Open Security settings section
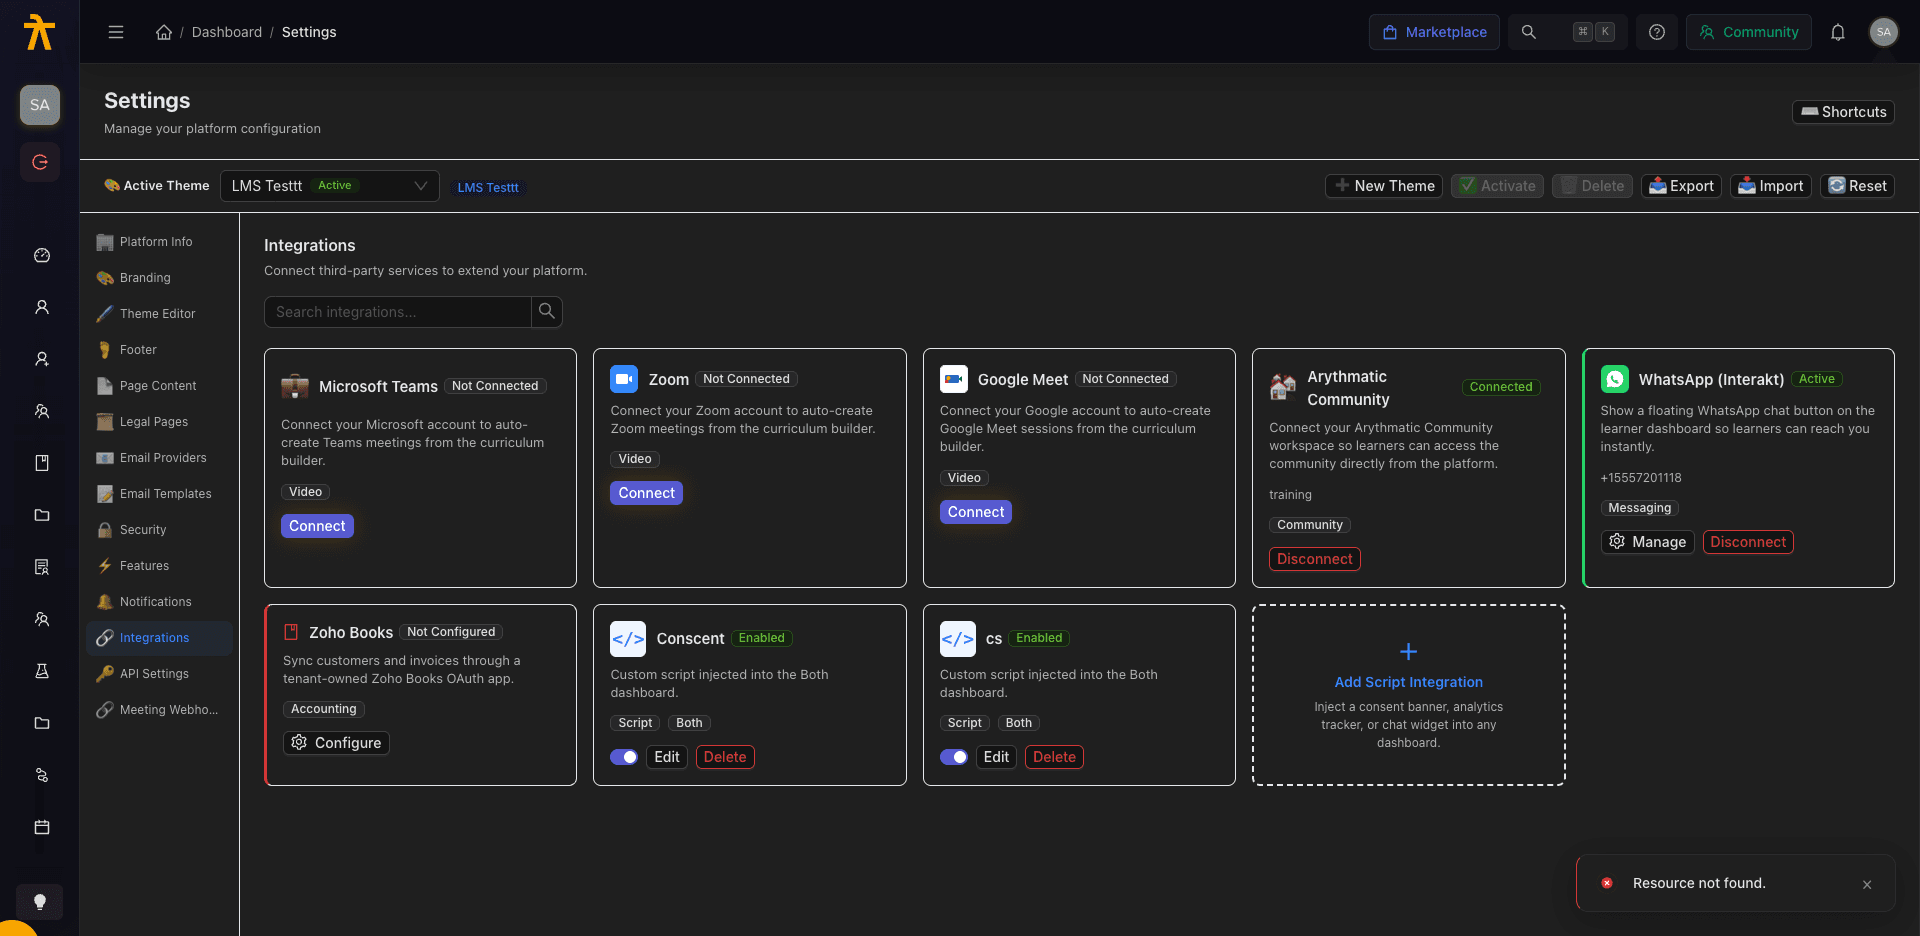This screenshot has width=1920, height=936. pyautogui.click(x=160, y=530)
